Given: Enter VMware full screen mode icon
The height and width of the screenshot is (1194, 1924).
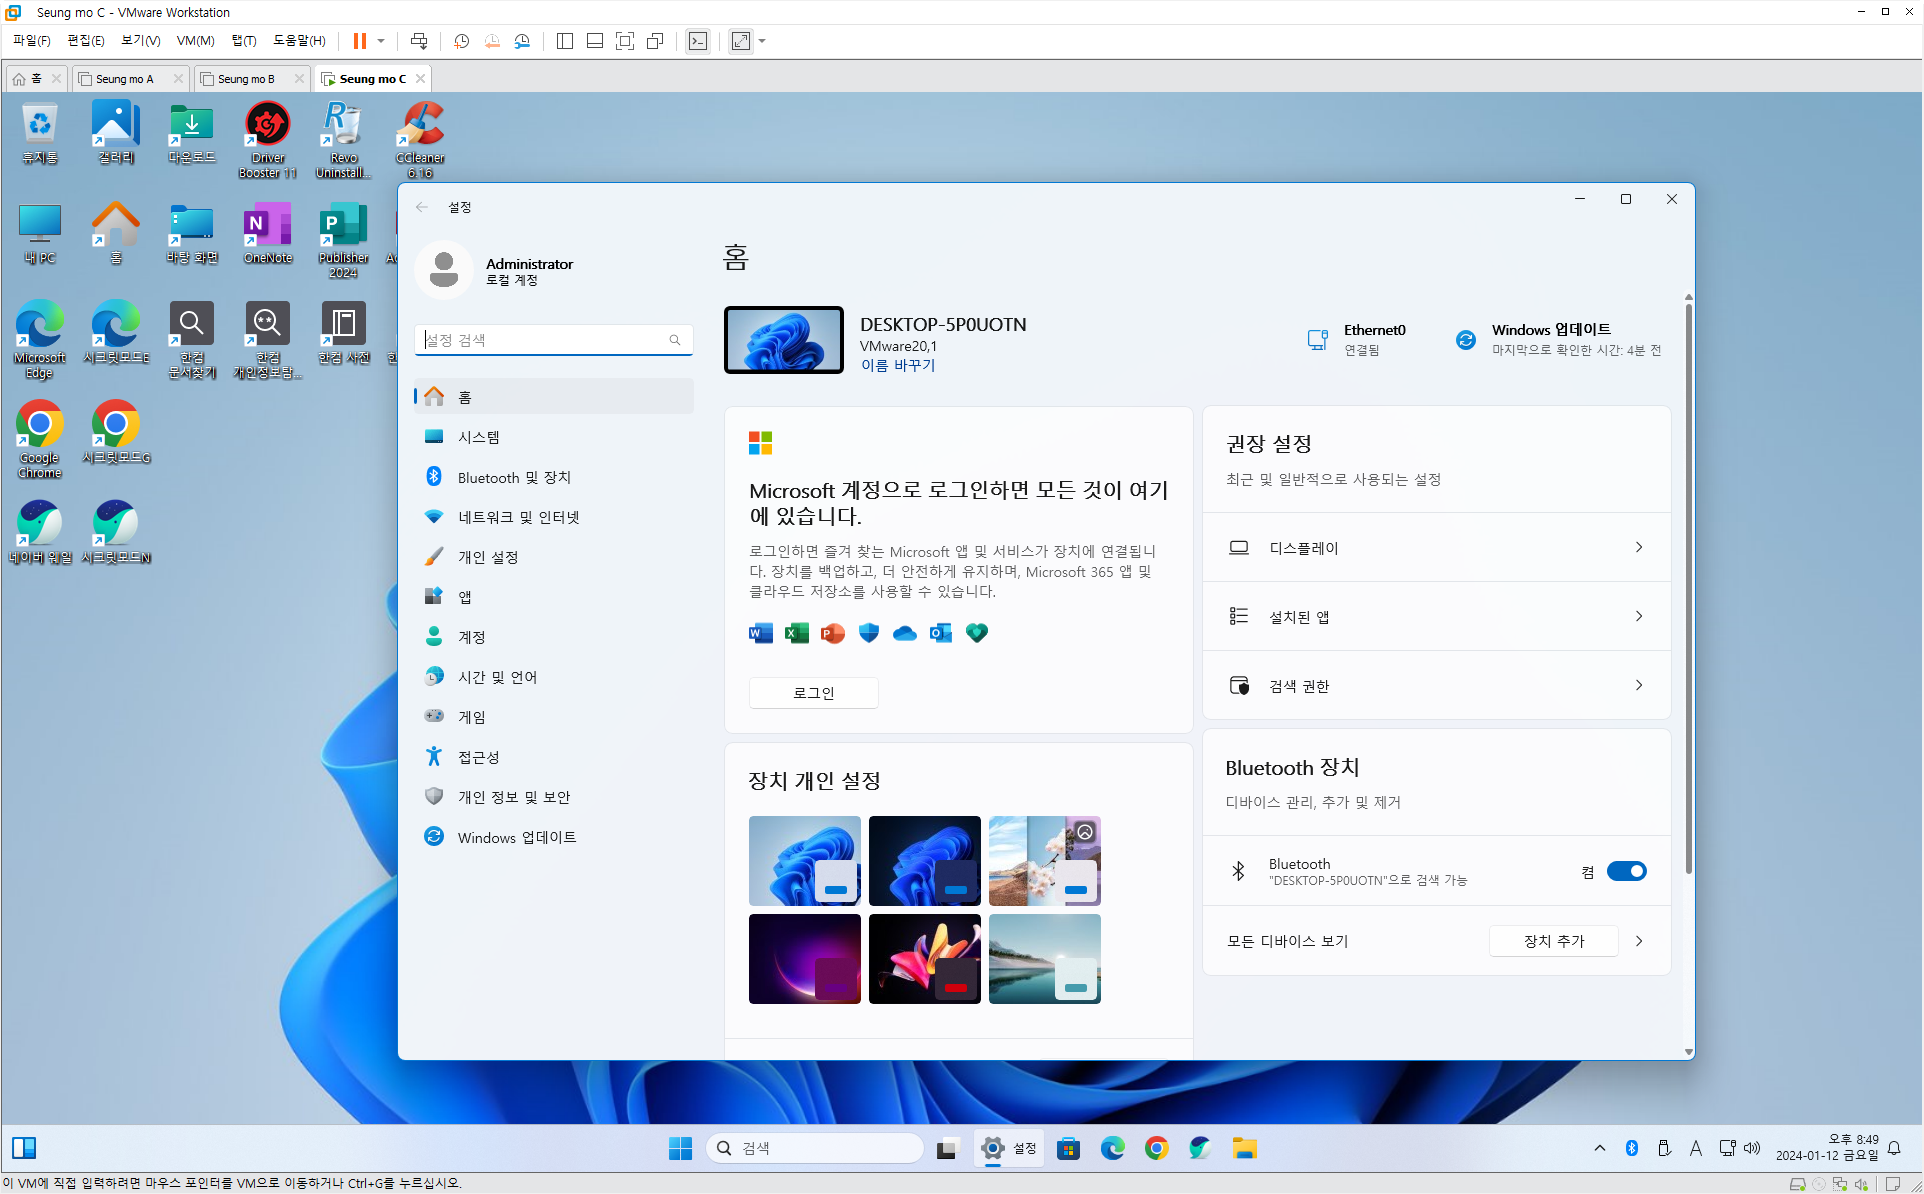Looking at the screenshot, I should pos(625,41).
